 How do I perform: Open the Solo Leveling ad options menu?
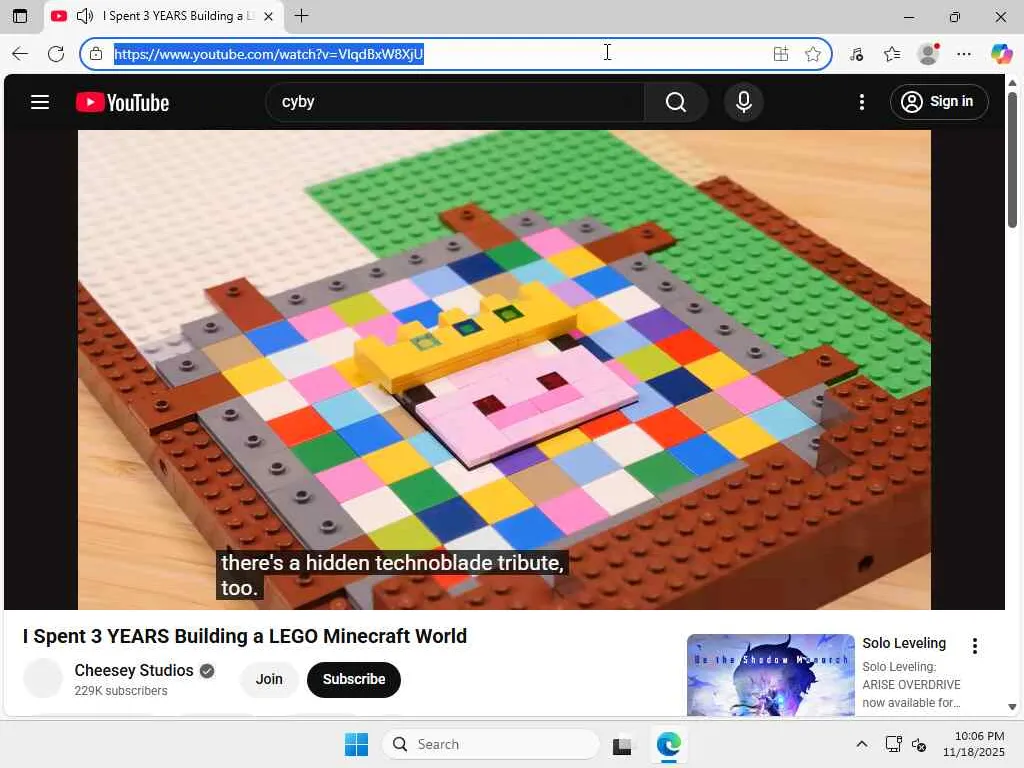[974, 646]
